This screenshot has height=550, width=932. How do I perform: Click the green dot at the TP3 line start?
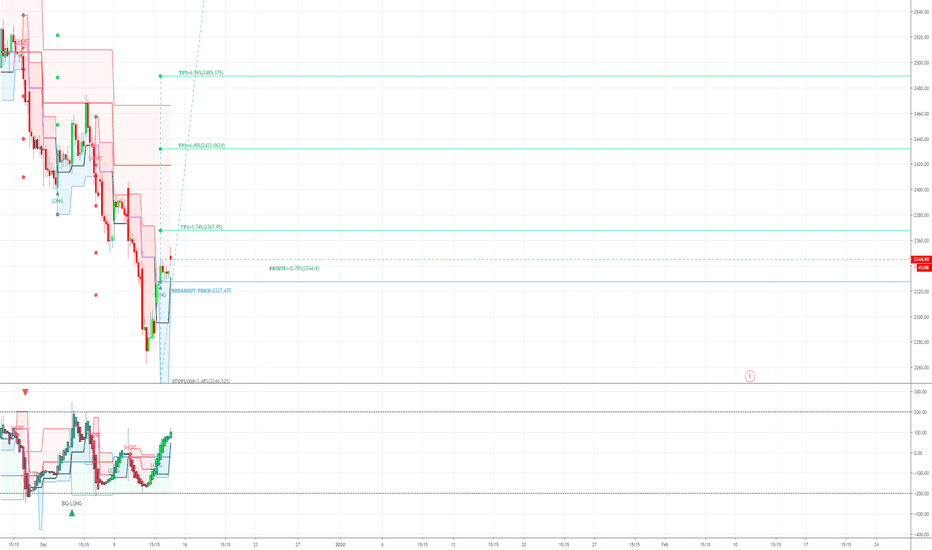point(160,76)
